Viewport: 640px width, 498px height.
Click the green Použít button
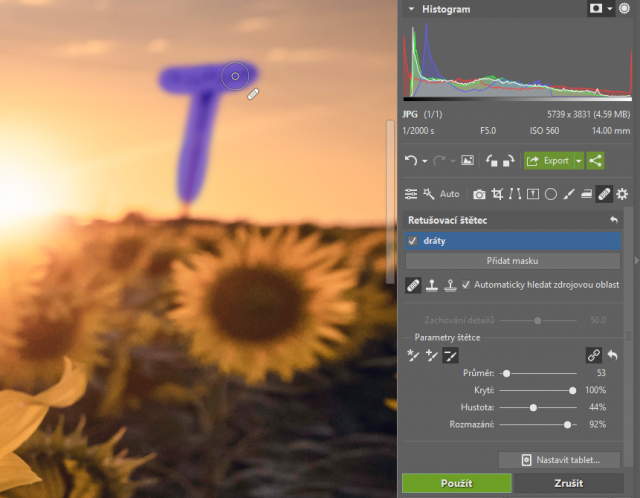click(x=456, y=483)
